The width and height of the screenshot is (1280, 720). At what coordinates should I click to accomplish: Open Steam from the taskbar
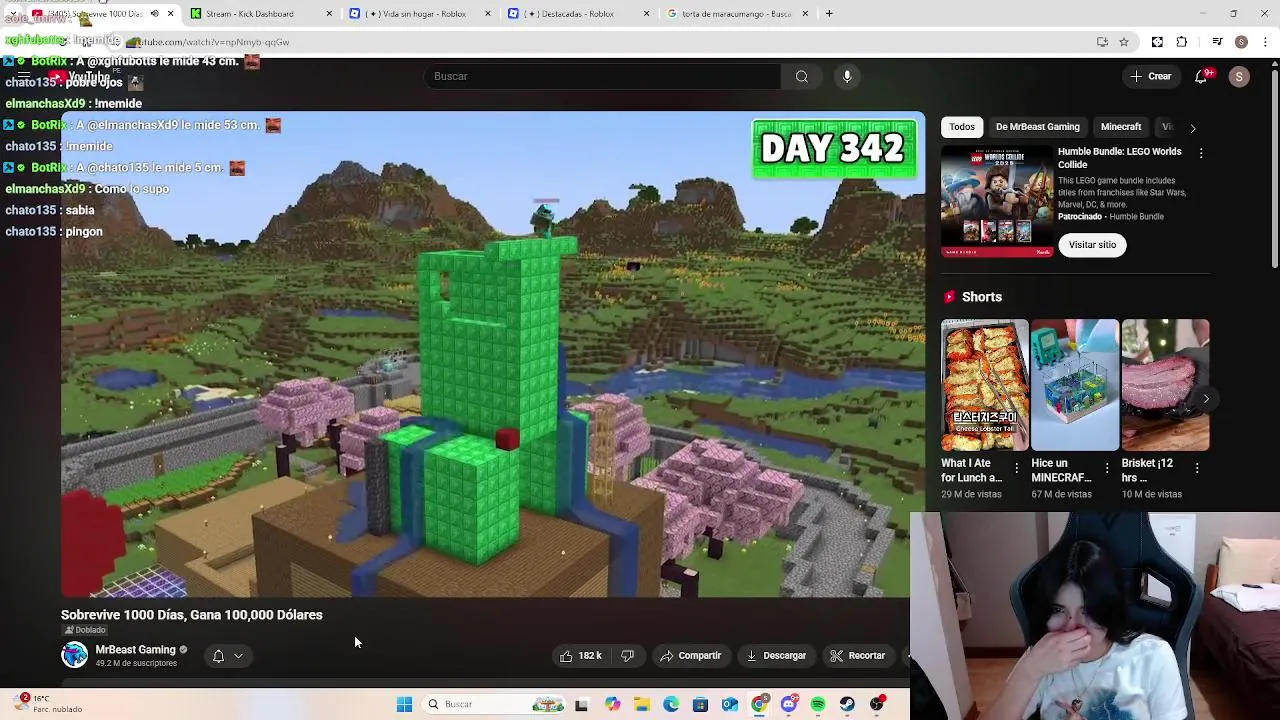point(848,704)
